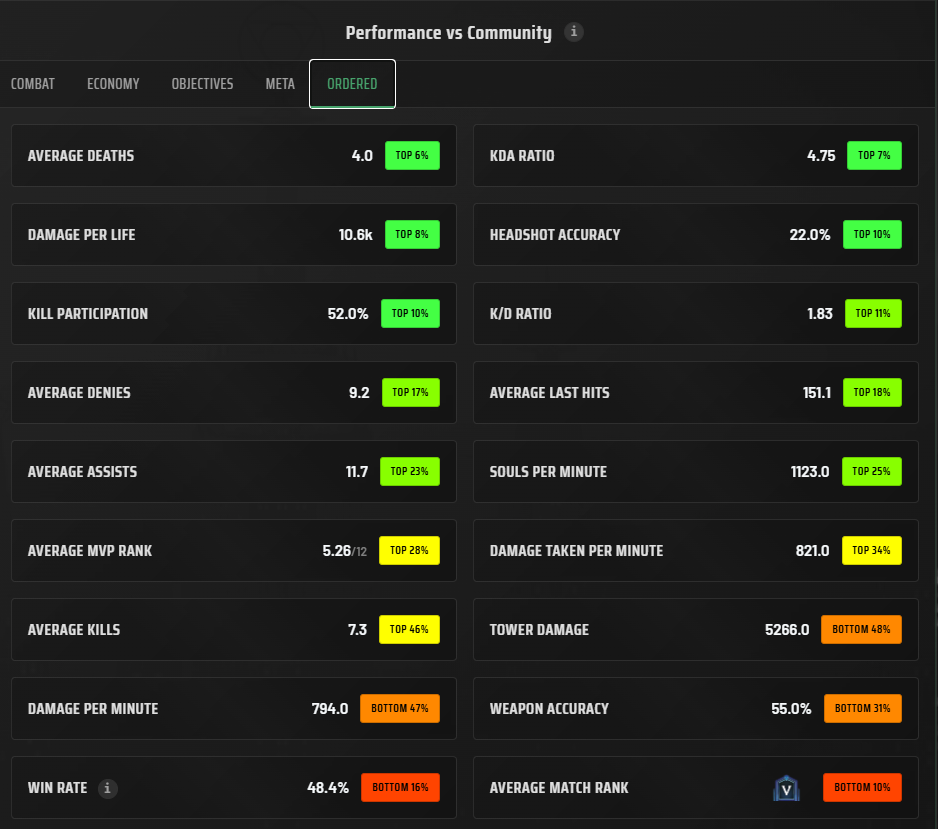The width and height of the screenshot is (938, 829).
Task: Click the Performance vs Community heading
Action: point(449,33)
